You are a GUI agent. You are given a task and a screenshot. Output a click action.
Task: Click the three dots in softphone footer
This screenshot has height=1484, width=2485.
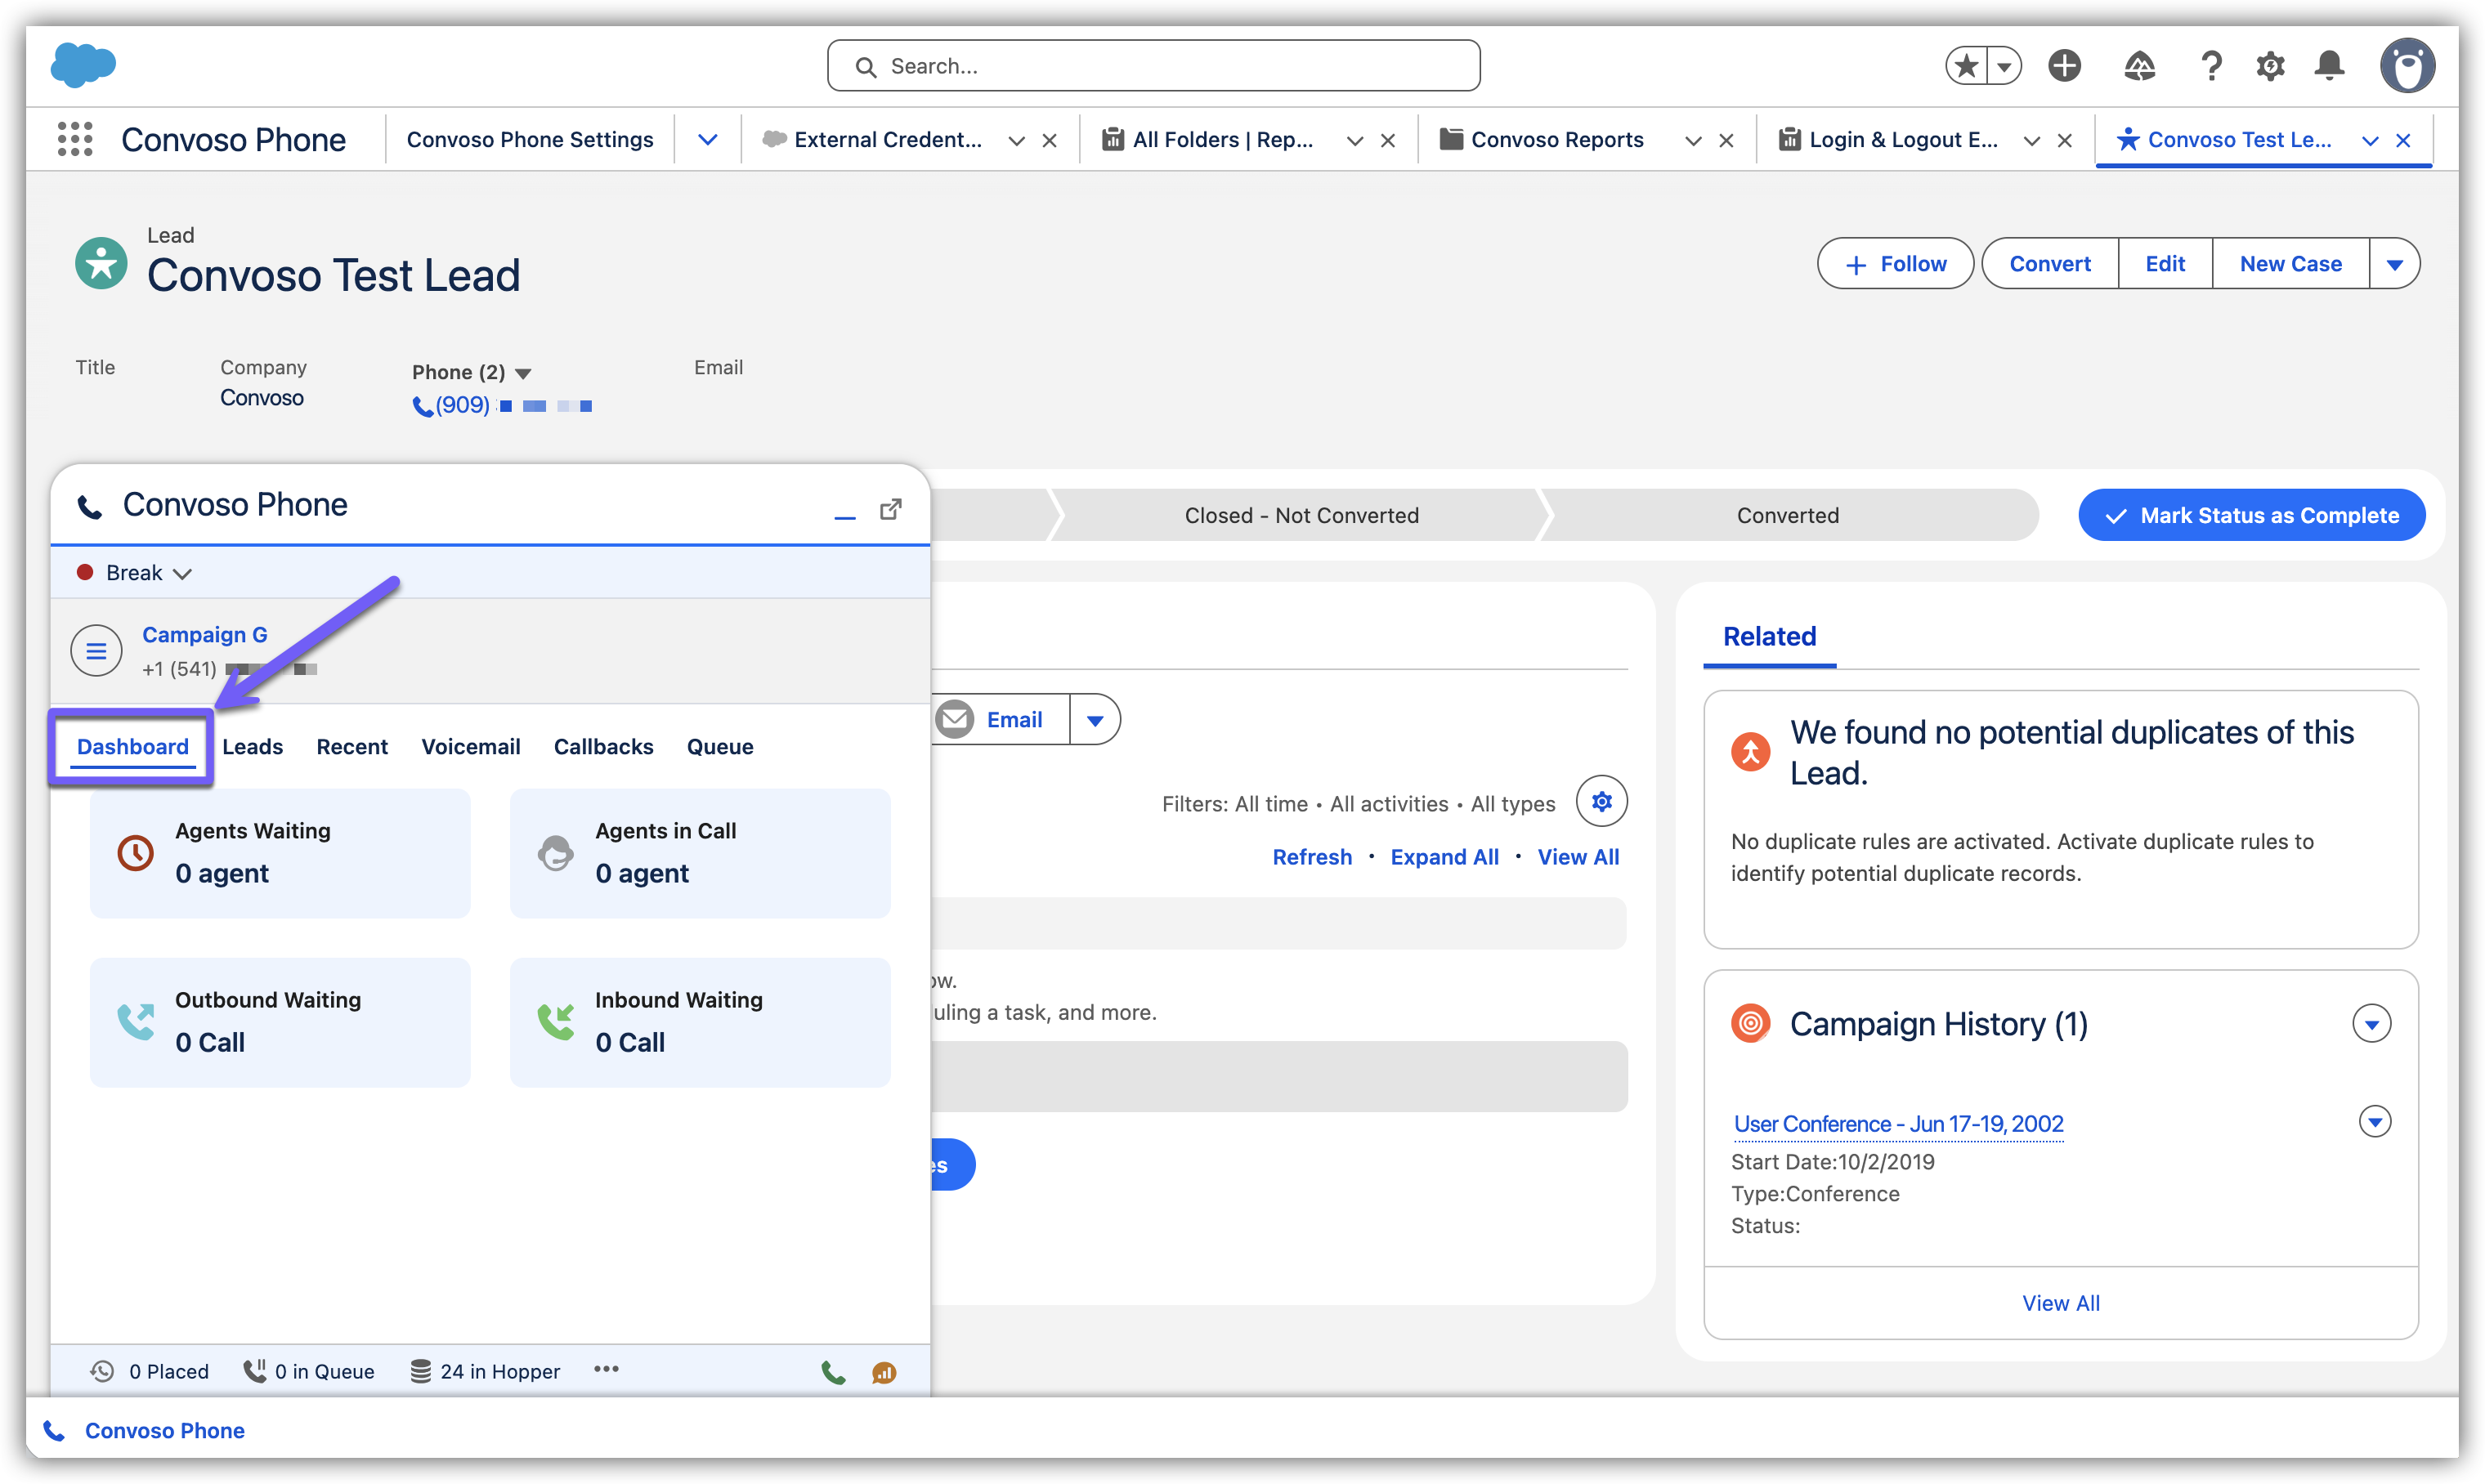point(606,1369)
